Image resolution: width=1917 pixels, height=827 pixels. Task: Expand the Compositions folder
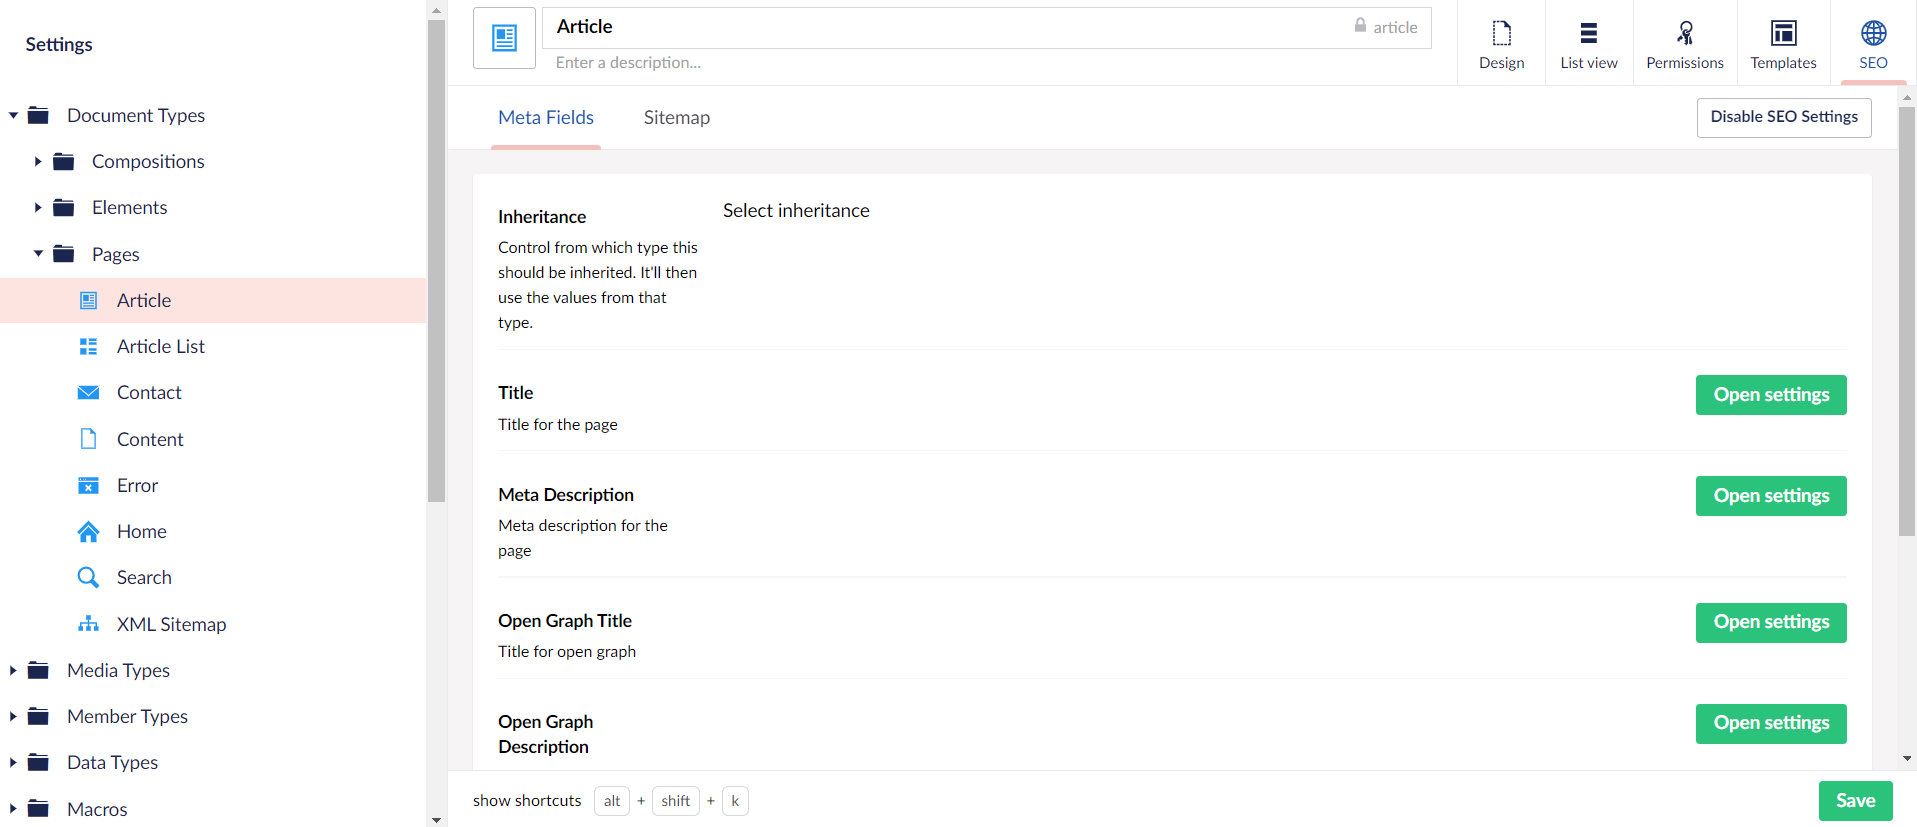[38, 162]
